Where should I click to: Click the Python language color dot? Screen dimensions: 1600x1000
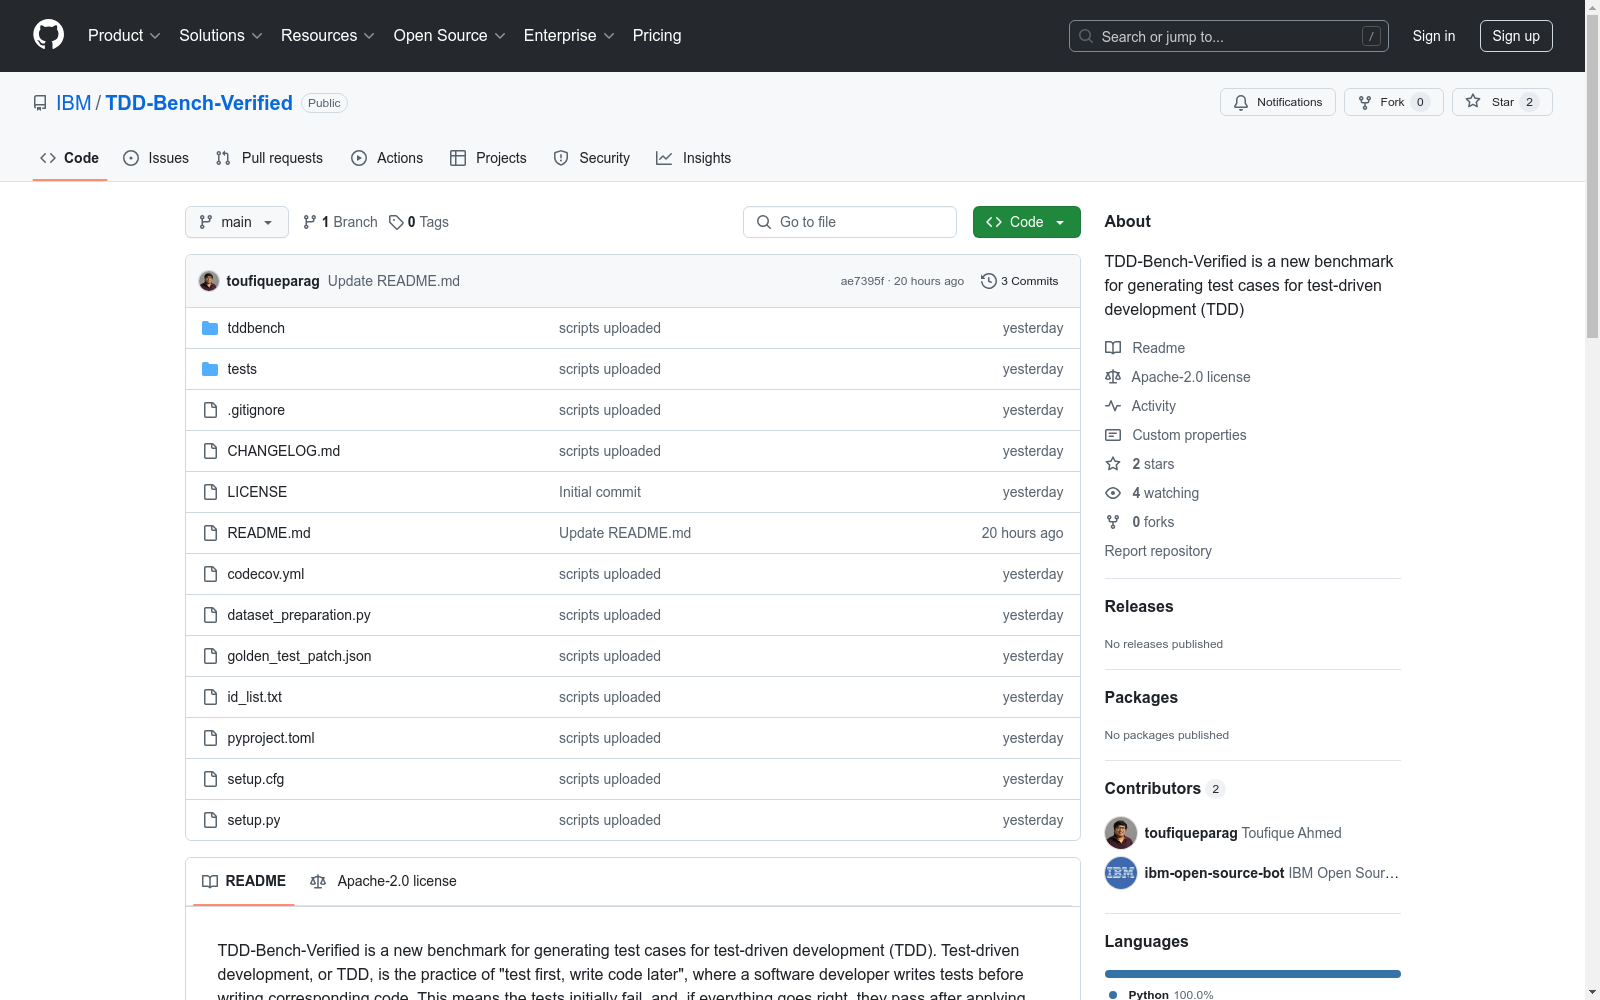[1113, 995]
